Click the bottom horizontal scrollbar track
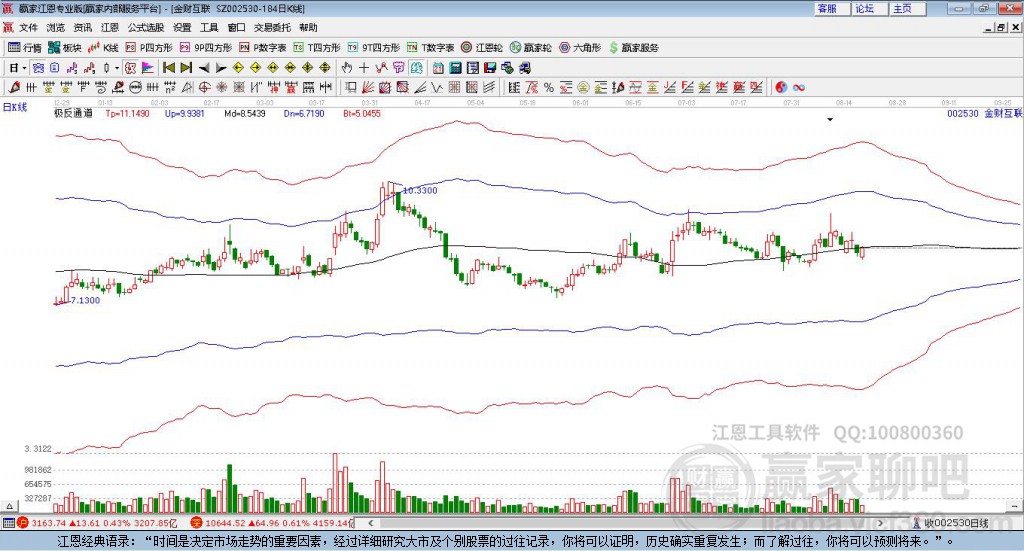 tap(627, 523)
